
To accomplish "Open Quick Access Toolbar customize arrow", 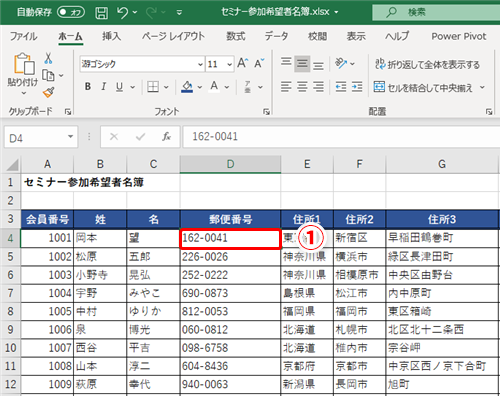I will click(x=179, y=13).
